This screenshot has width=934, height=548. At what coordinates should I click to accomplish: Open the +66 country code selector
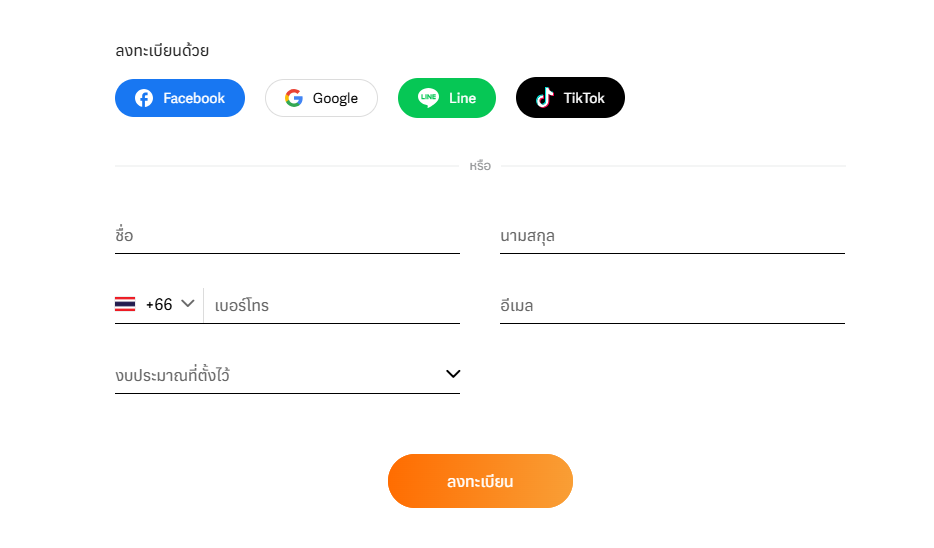coord(158,305)
